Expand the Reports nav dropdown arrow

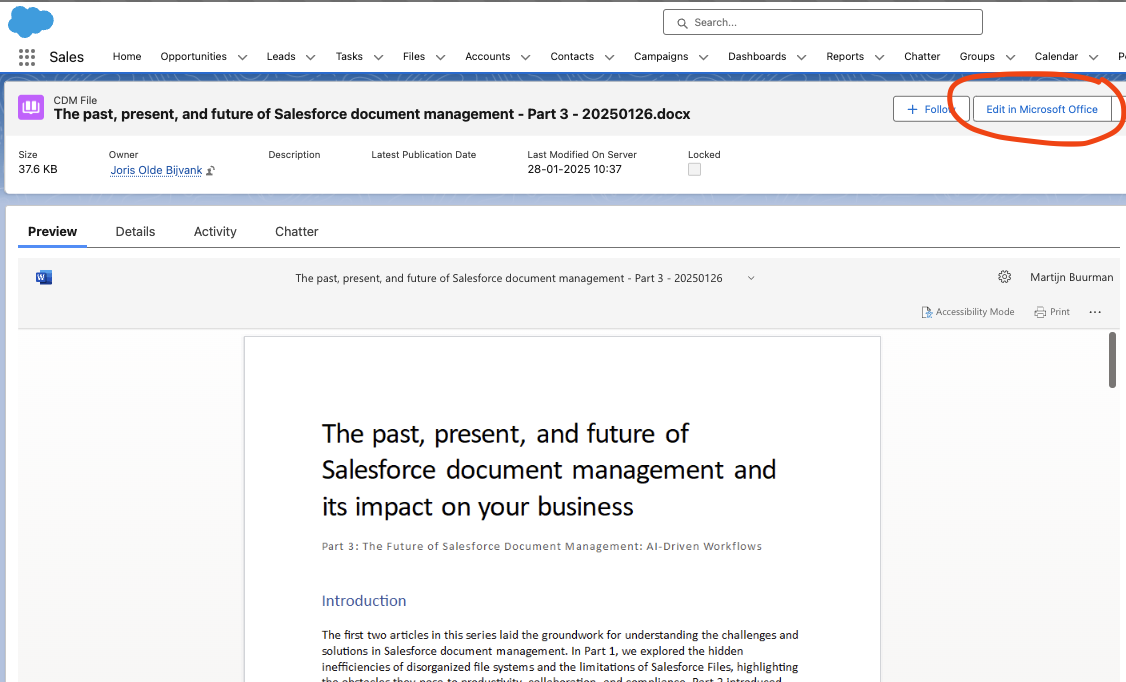[x=880, y=57]
